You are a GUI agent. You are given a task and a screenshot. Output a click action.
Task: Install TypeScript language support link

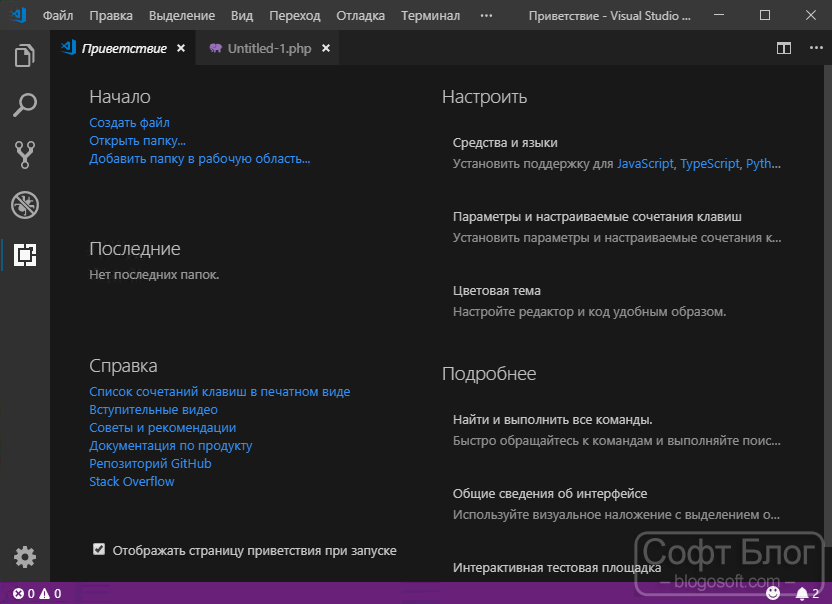[709, 163]
